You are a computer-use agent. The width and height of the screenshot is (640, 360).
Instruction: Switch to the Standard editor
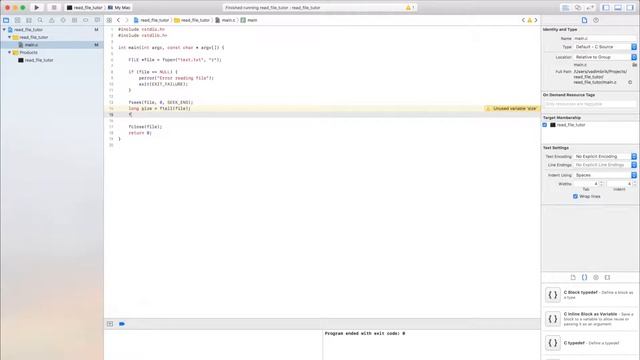click(x=566, y=8)
